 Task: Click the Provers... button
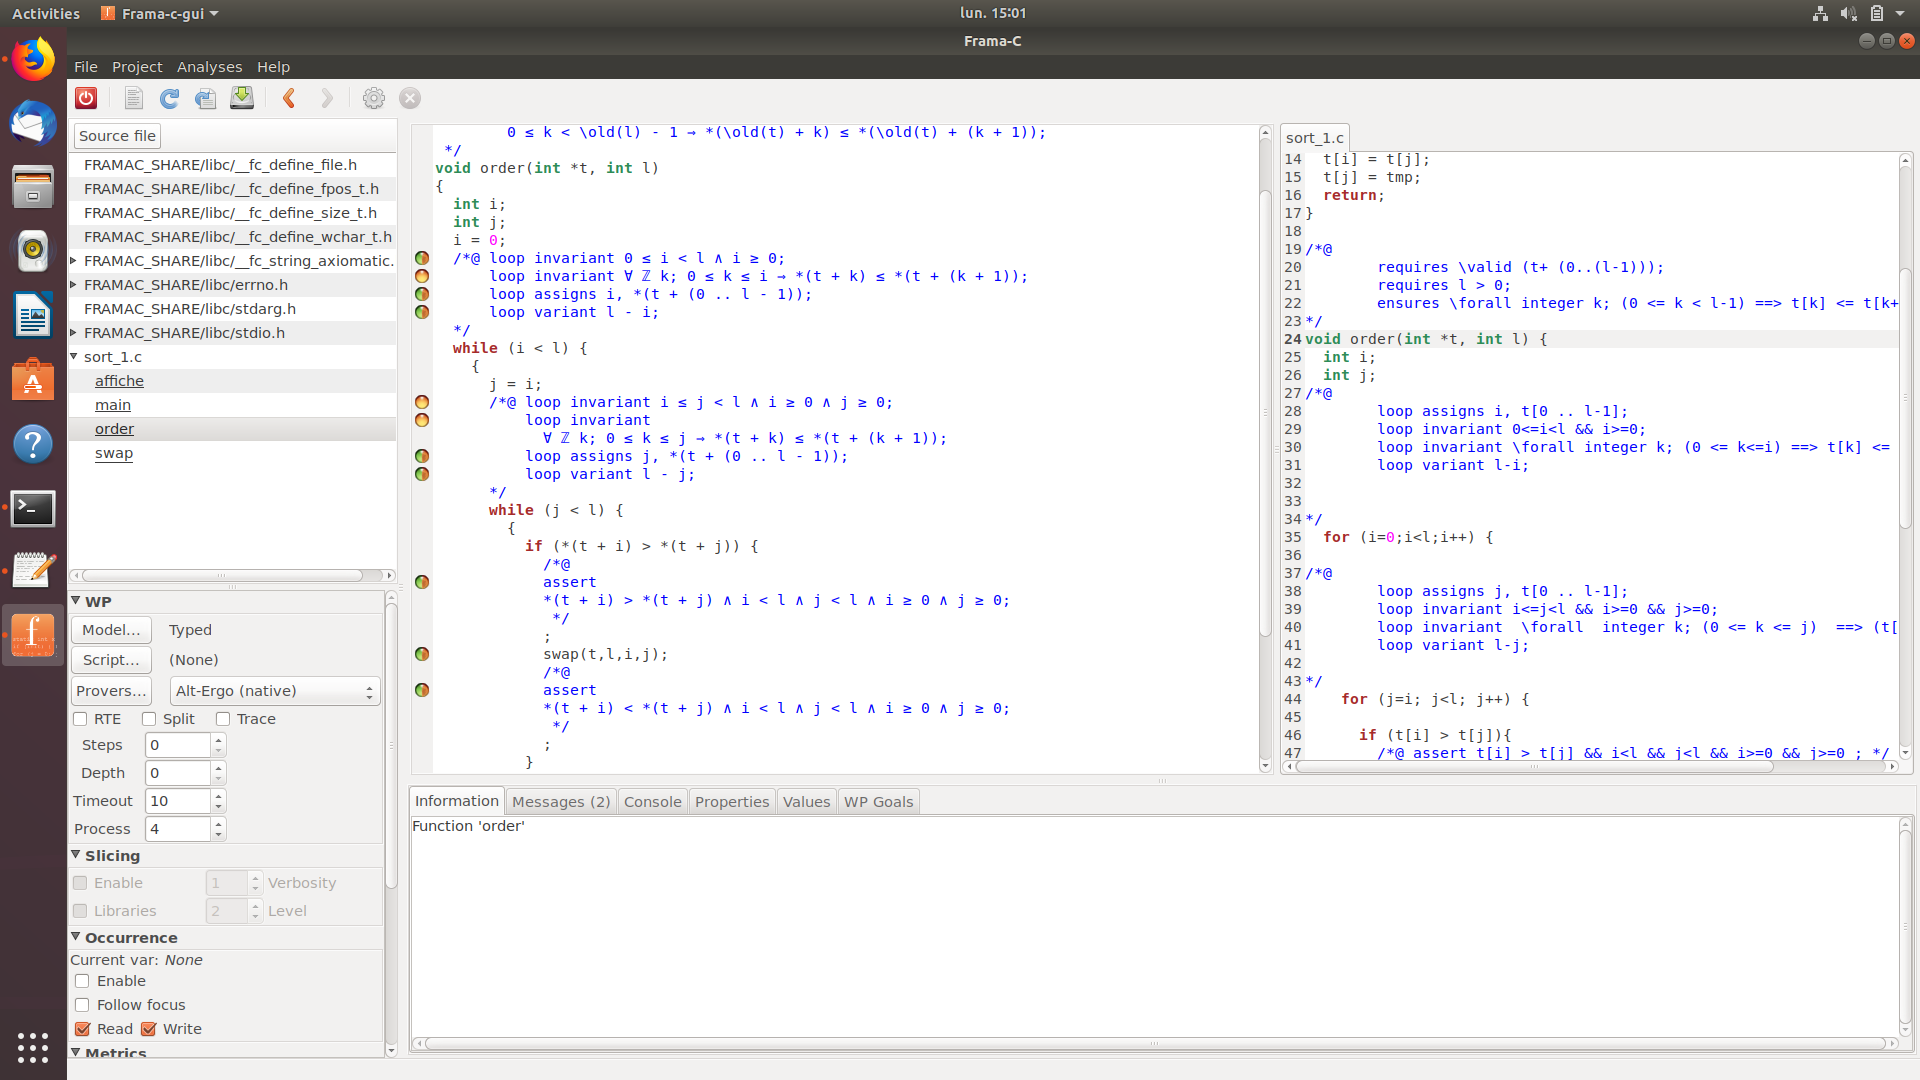(x=111, y=691)
